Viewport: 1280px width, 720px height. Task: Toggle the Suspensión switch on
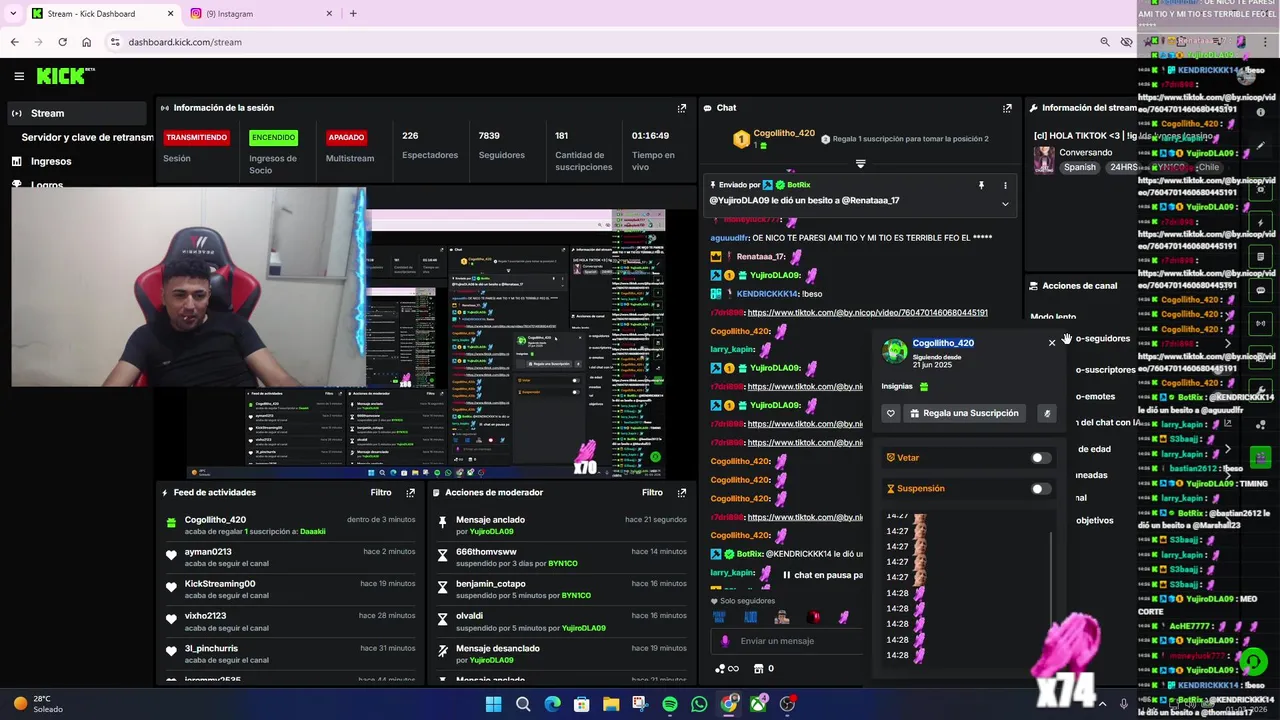coord(1040,489)
